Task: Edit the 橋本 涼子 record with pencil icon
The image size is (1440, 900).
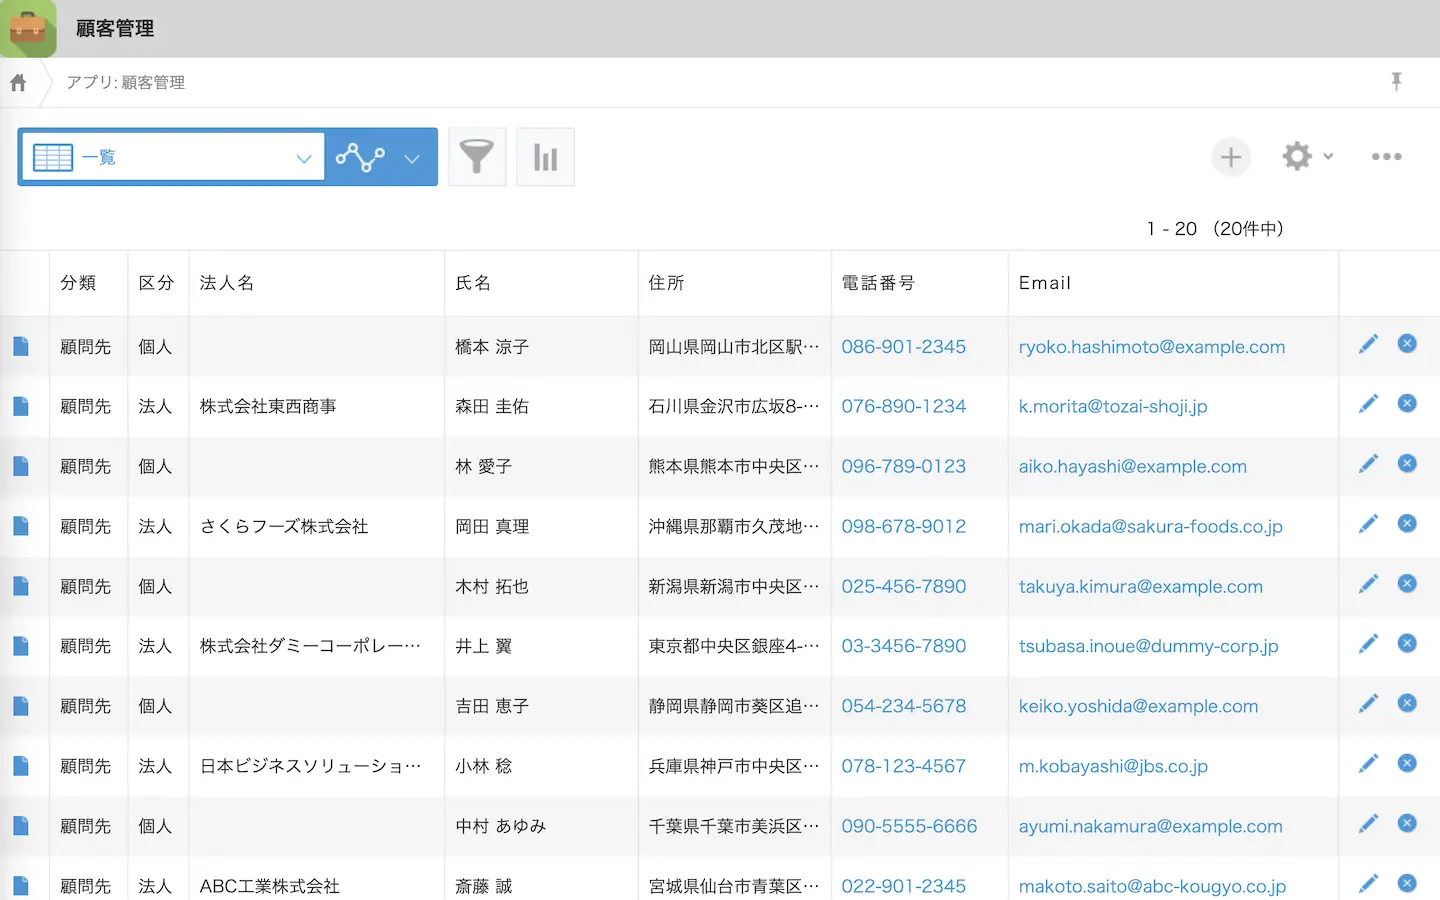Action: (x=1368, y=345)
